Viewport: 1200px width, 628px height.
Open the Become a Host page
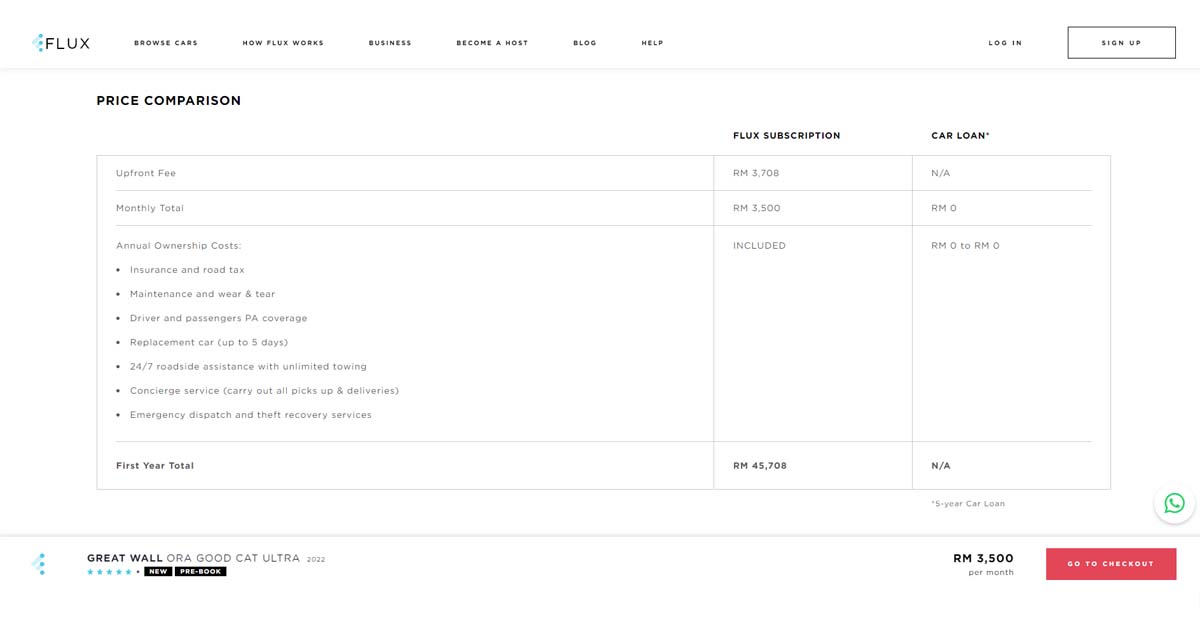[492, 43]
